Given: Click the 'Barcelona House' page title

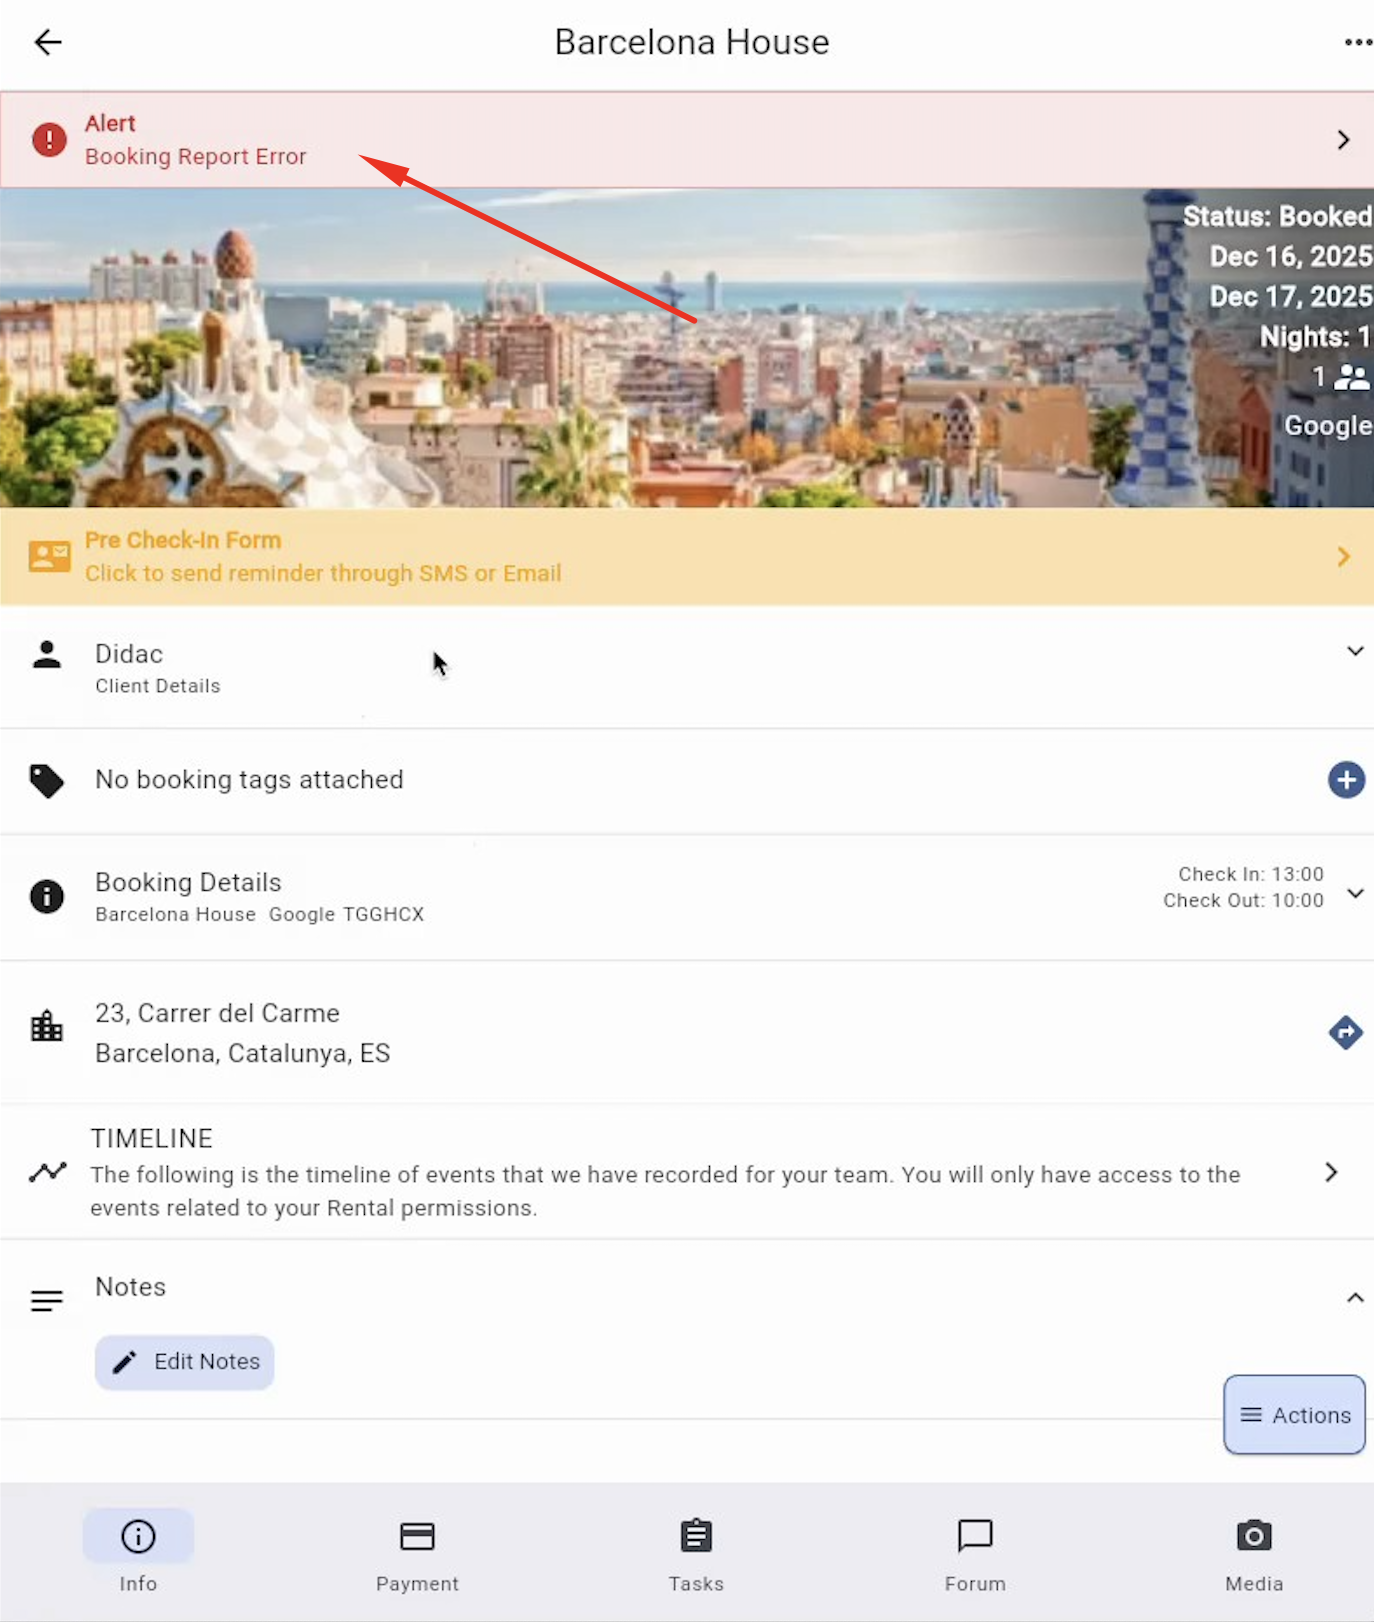Looking at the screenshot, I should [692, 42].
